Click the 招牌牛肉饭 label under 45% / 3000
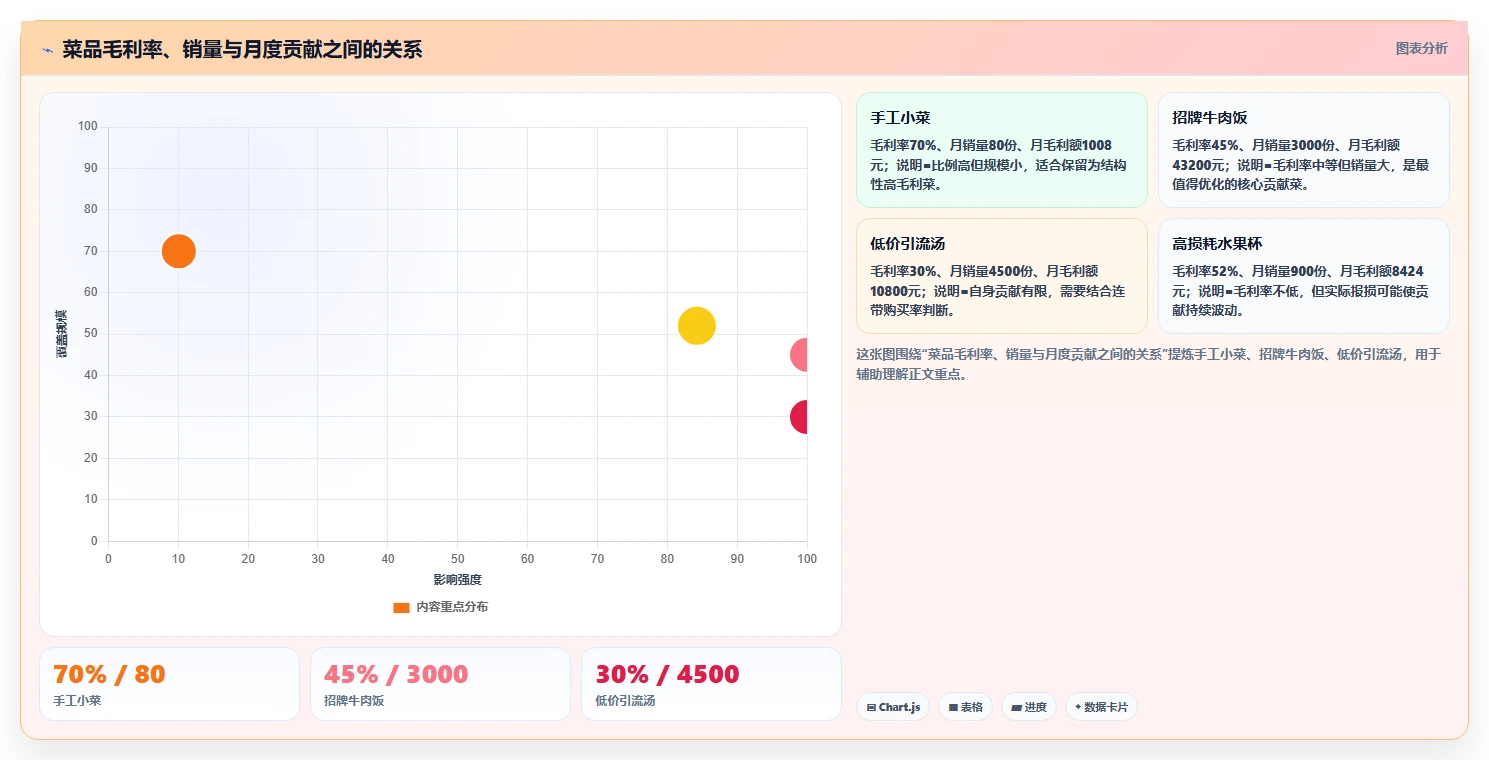Image resolution: width=1489 pixels, height=760 pixels. click(x=354, y=701)
